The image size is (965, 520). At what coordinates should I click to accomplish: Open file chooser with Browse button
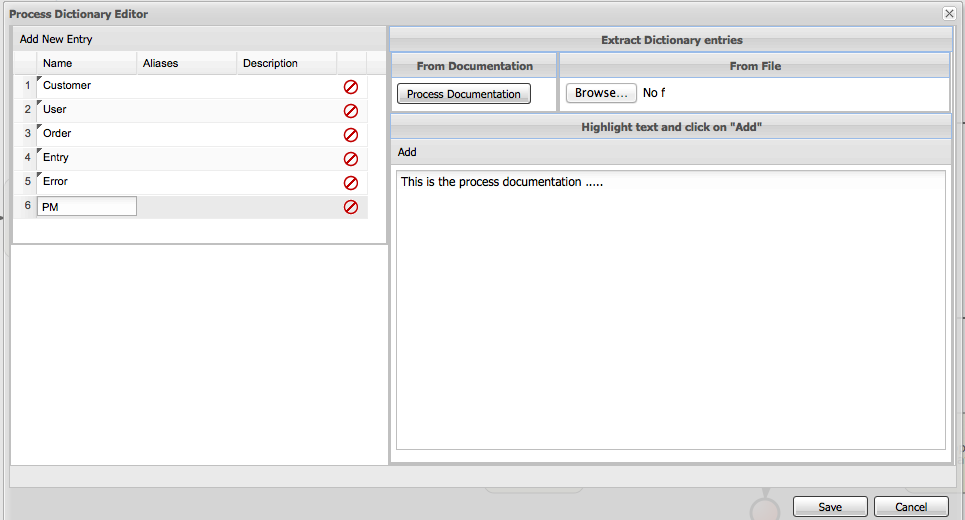point(601,93)
